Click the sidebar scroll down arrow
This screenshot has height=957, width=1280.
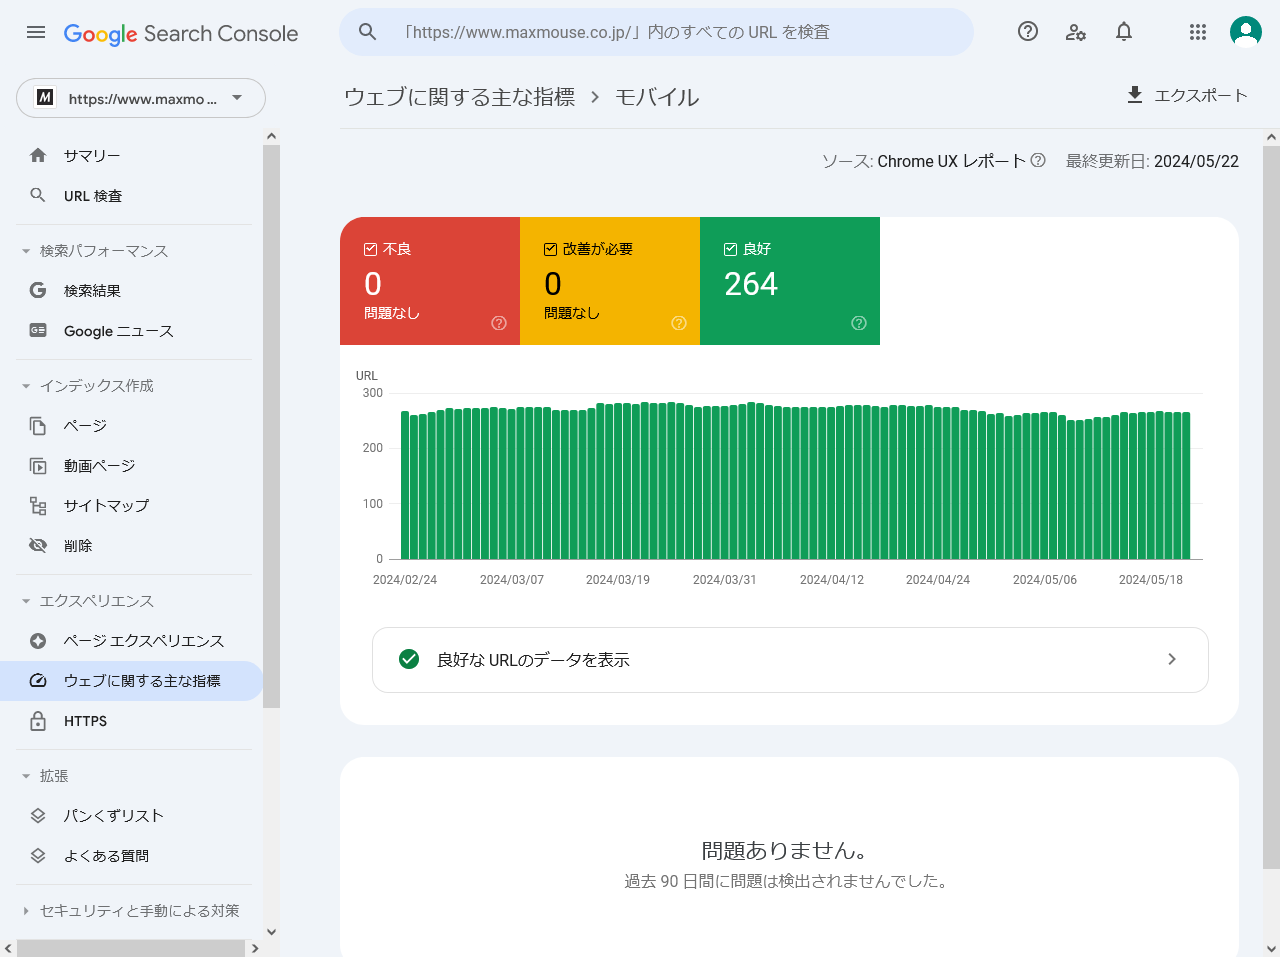coord(271,932)
